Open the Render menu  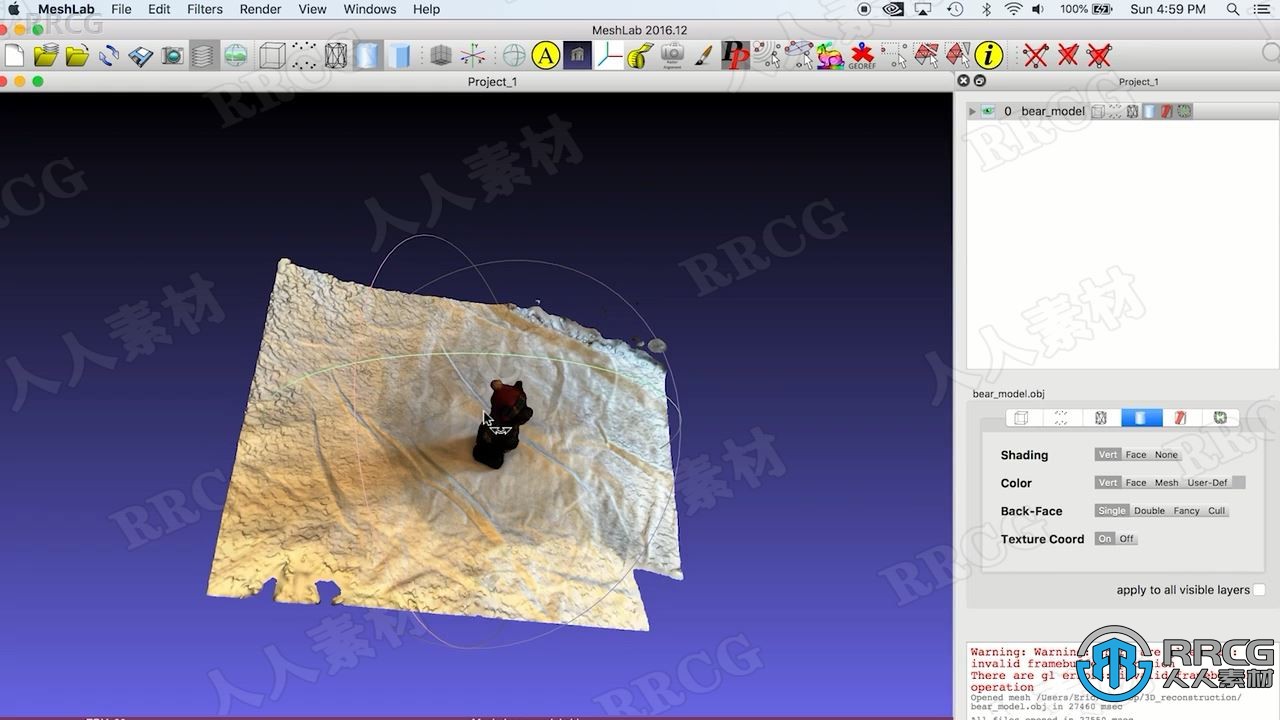click(x=260, y=9)
